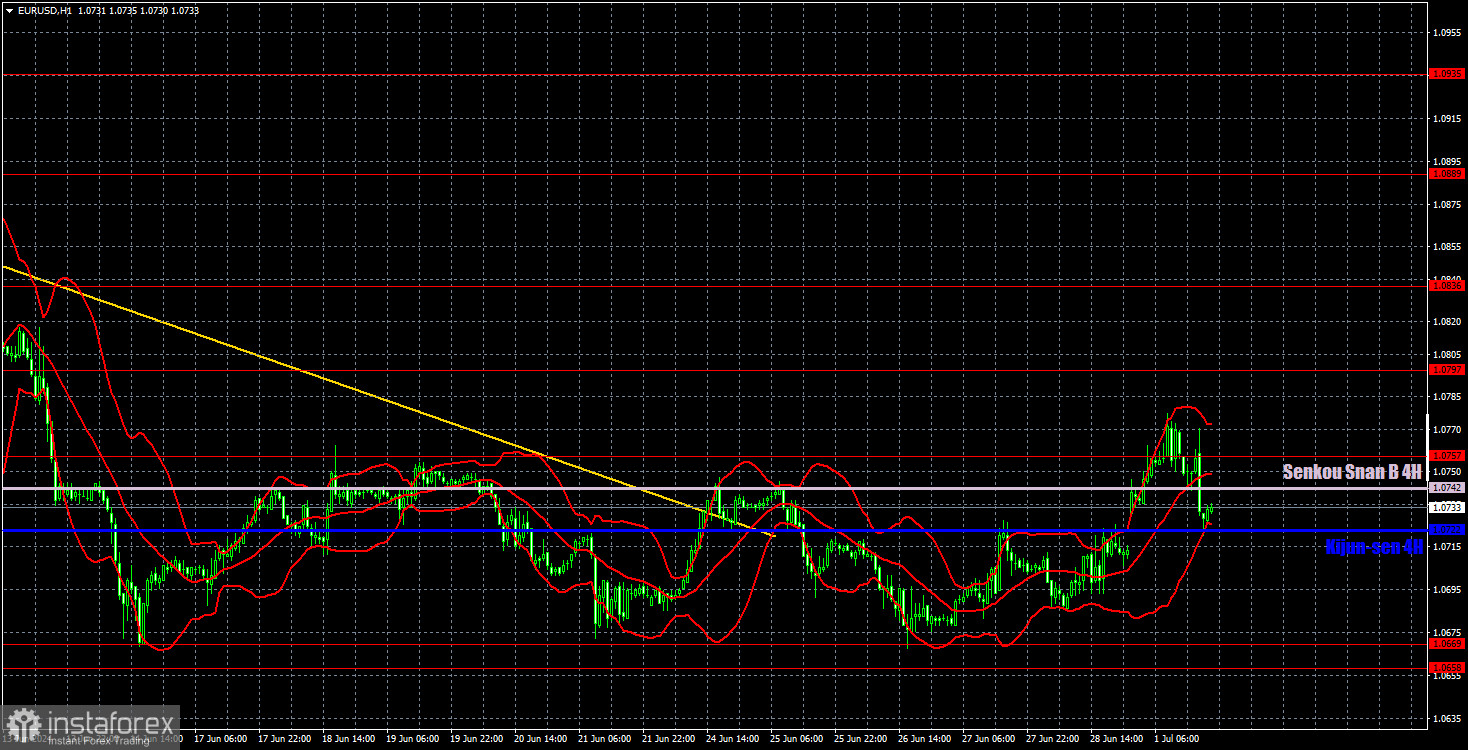Click the 19 Jun 22:00 time label
This screenshot has width=1468, height=750.
tap(477, 739)
